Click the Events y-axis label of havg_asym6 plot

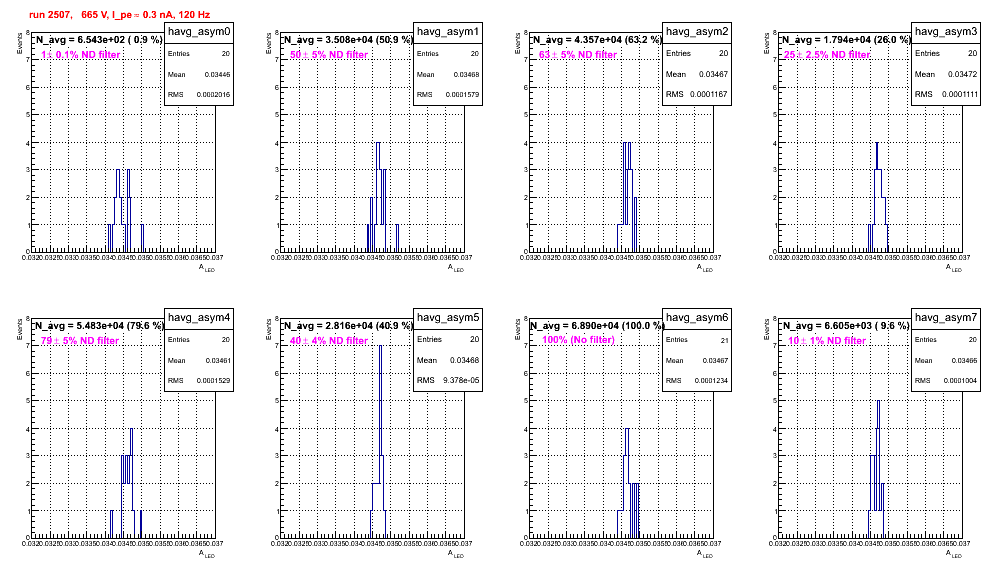tap(518, 329)
